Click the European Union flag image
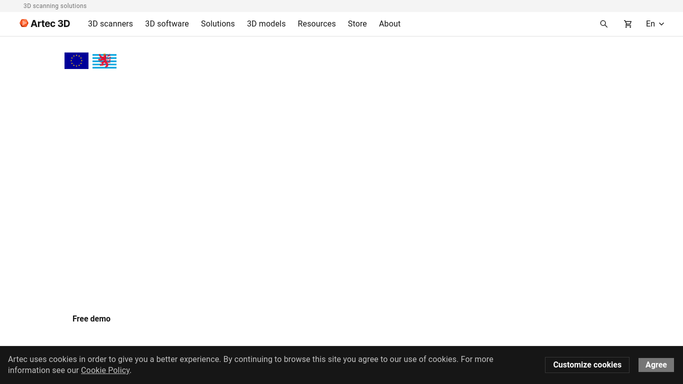 click(76, 61)
